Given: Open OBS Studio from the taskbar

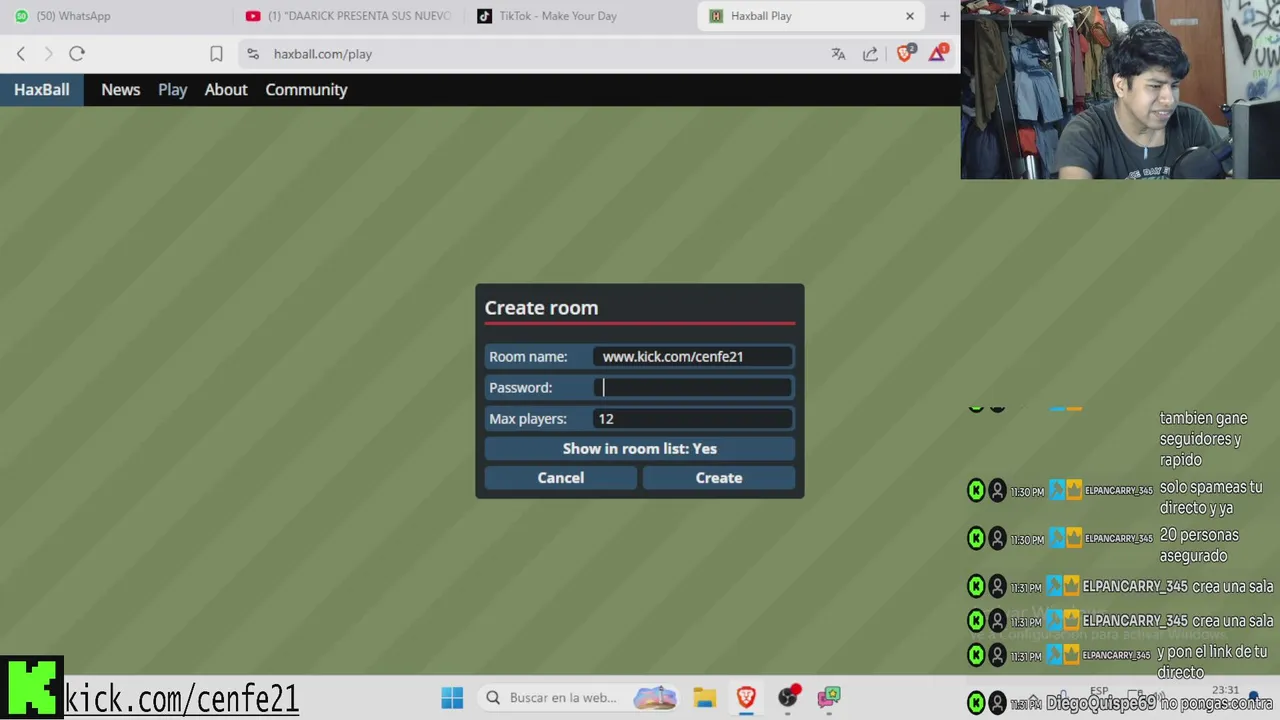Looking at the screenshot, I should point(789,697).
